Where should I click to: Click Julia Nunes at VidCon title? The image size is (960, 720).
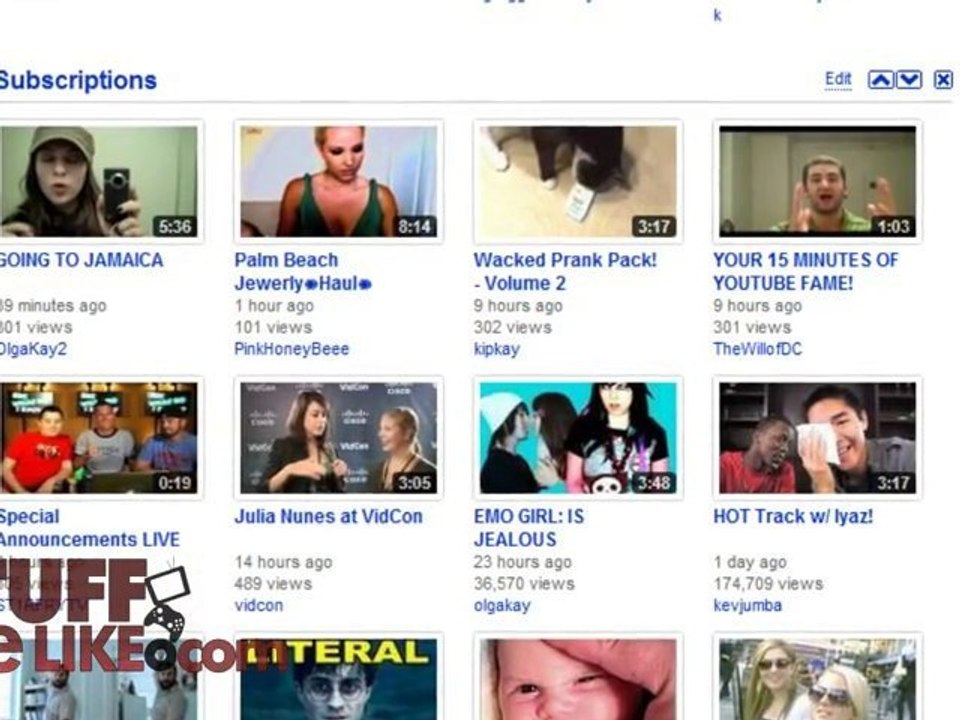point(329,516)
